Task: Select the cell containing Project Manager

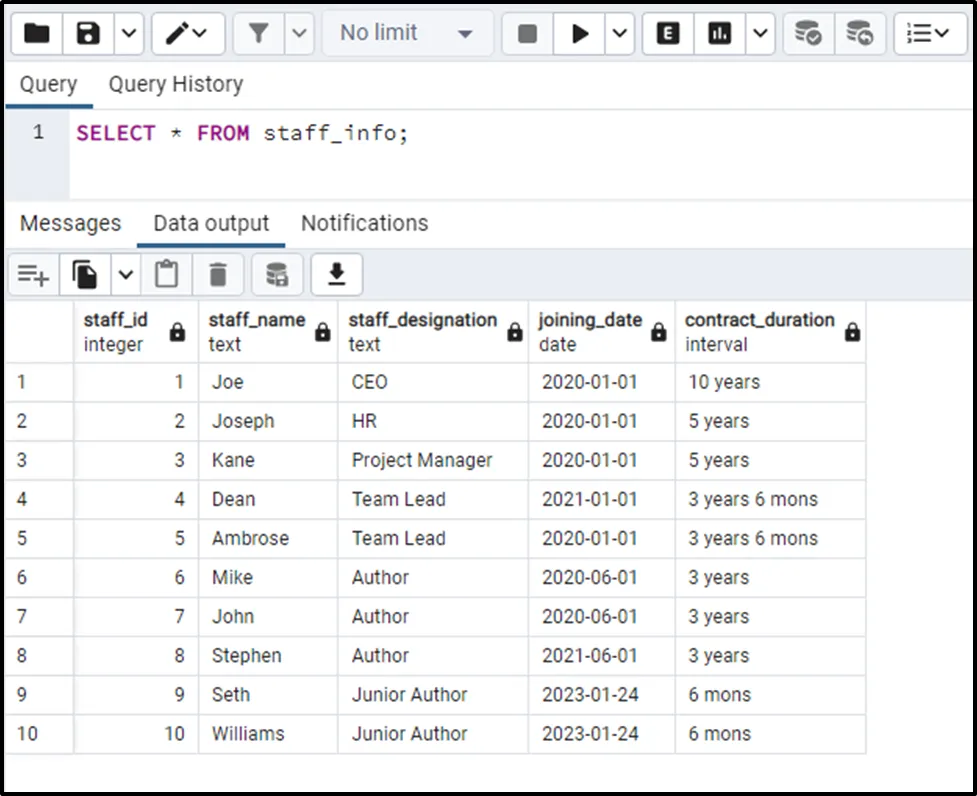Action: coord(422,460)
